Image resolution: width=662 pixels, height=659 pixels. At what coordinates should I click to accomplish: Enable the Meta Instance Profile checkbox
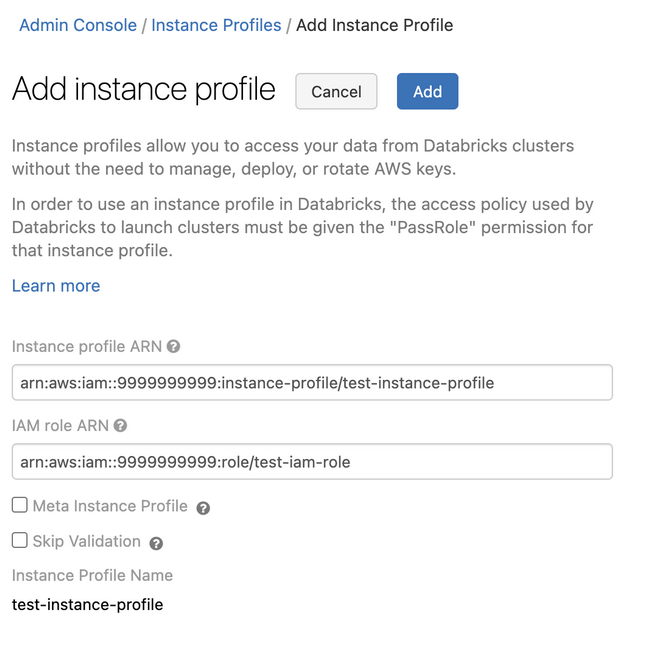tap(20, 506)
